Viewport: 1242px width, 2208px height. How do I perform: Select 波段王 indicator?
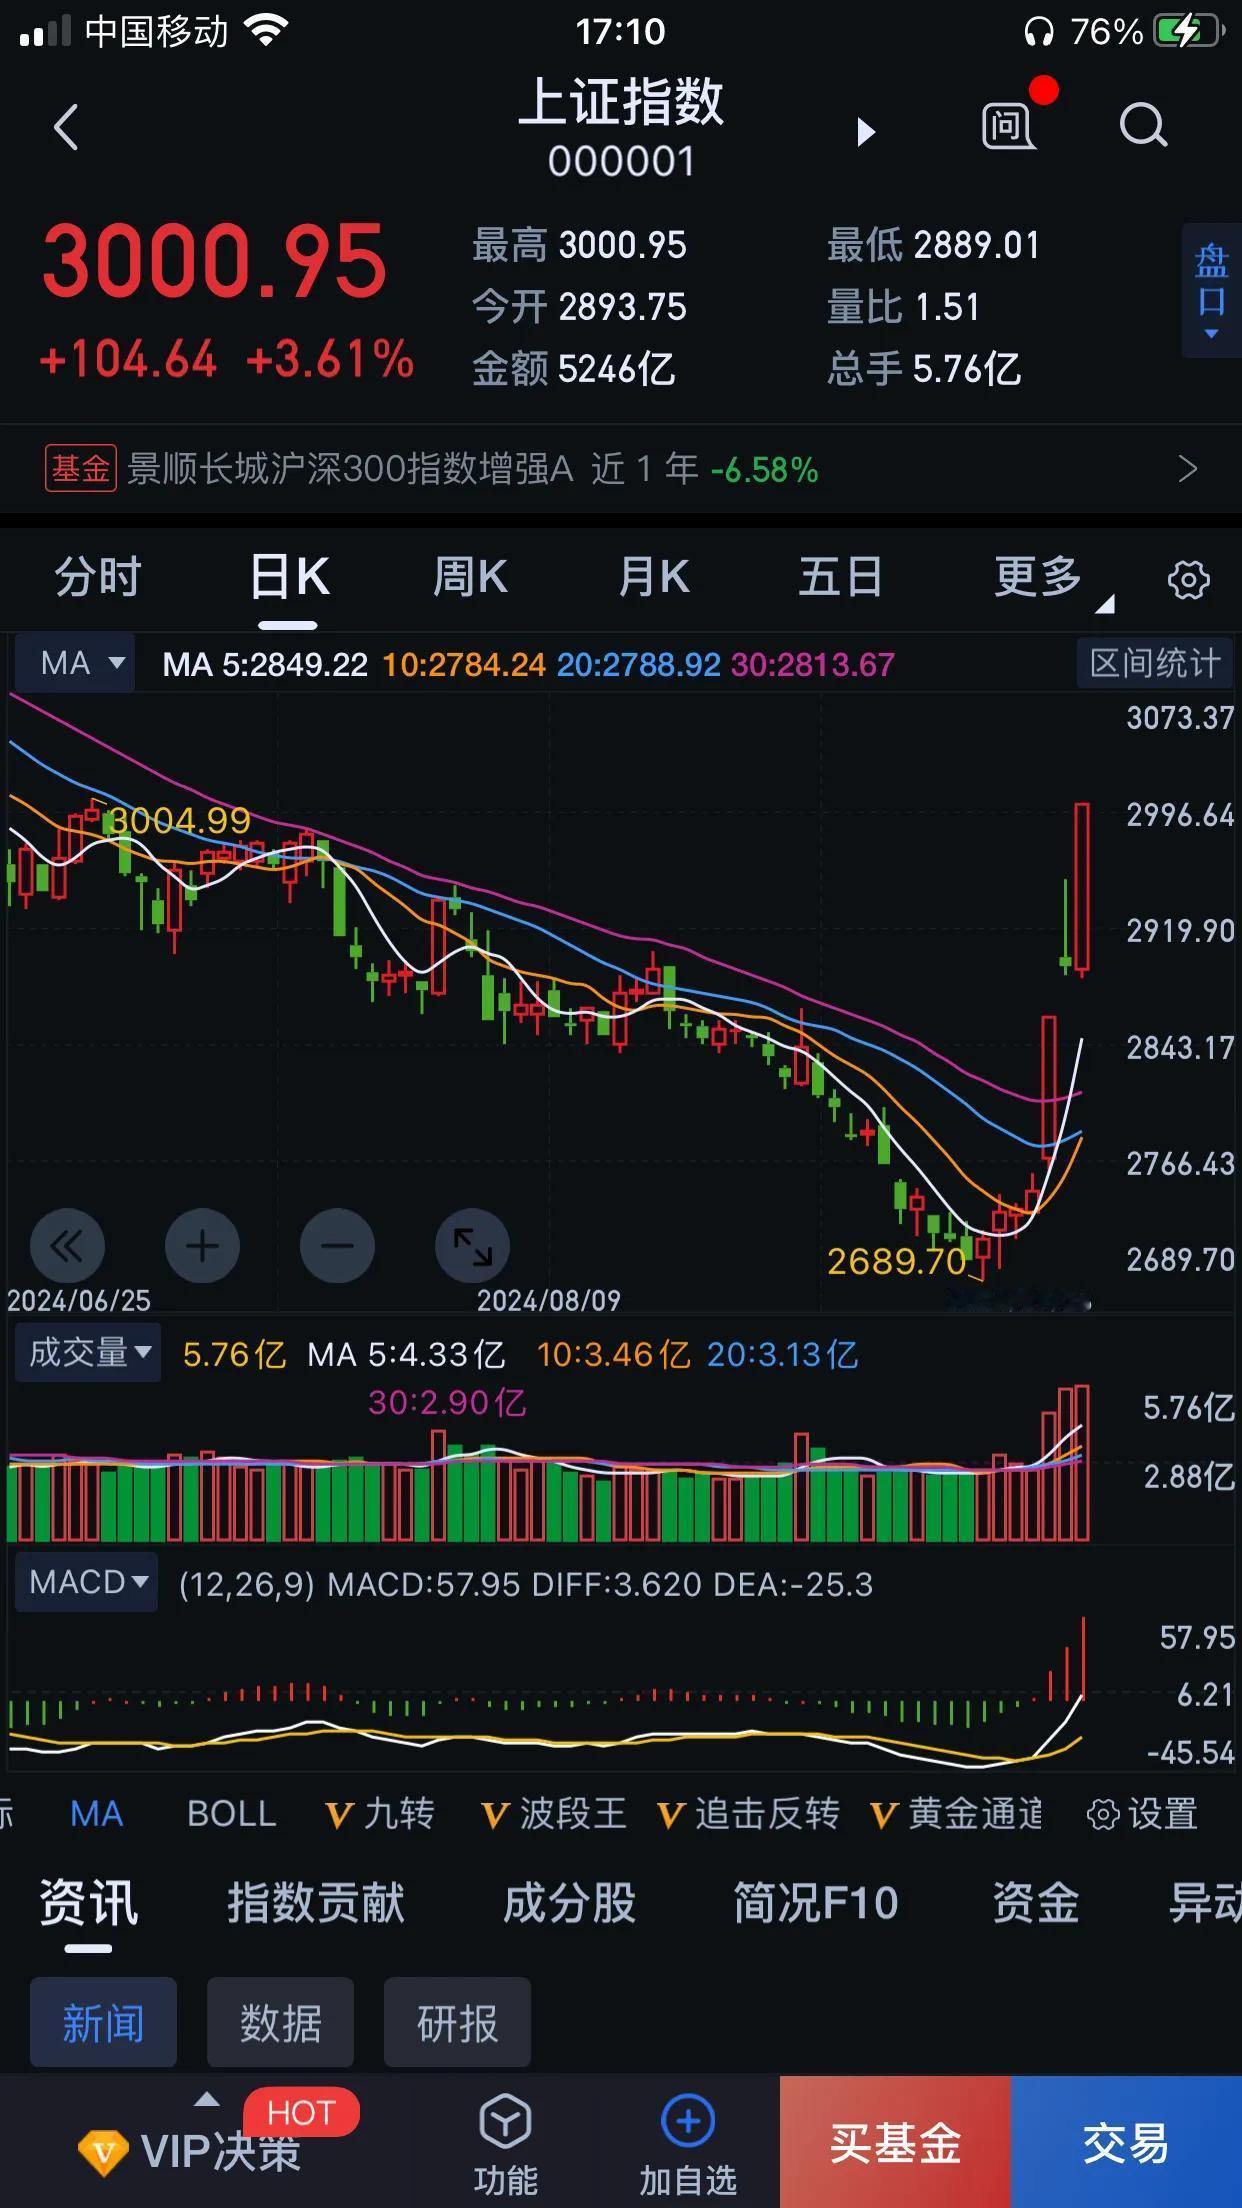[553, 1813]
